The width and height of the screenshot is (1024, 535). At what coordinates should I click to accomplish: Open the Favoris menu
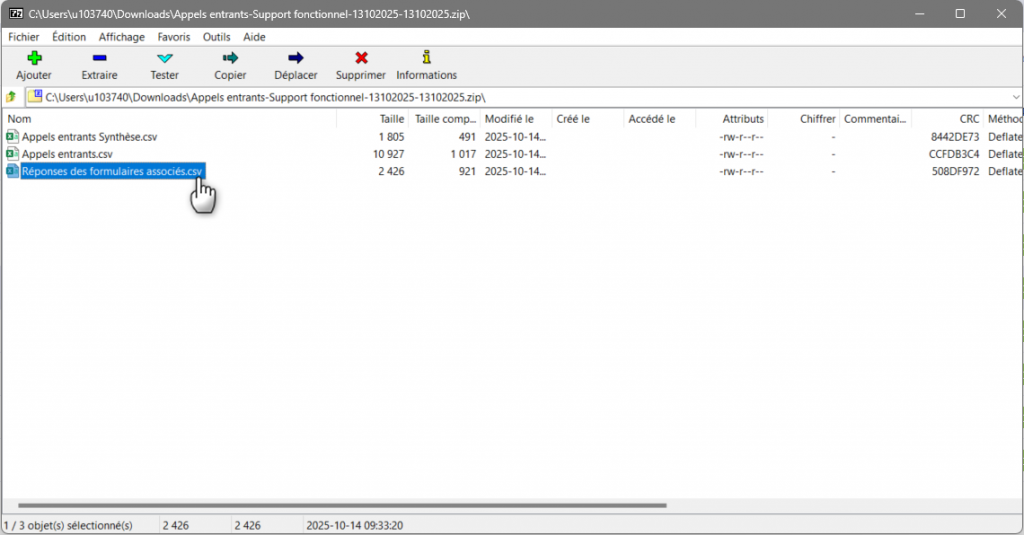click(173, 37)
